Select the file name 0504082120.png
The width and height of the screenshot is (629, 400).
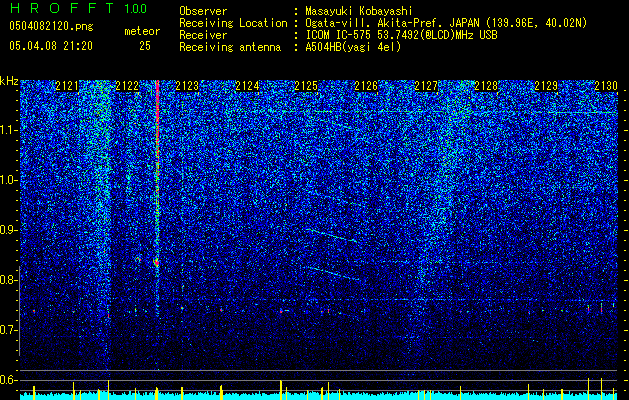point(51,27)
